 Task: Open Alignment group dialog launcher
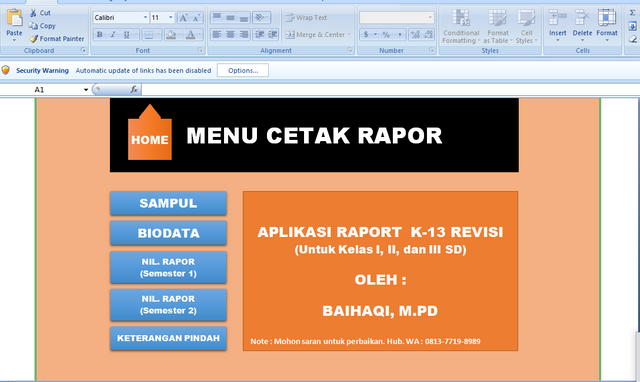350,50
